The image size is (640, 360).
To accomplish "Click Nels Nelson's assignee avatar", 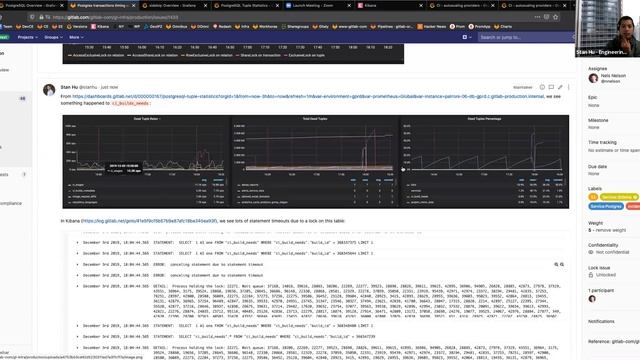I will 593,78.
